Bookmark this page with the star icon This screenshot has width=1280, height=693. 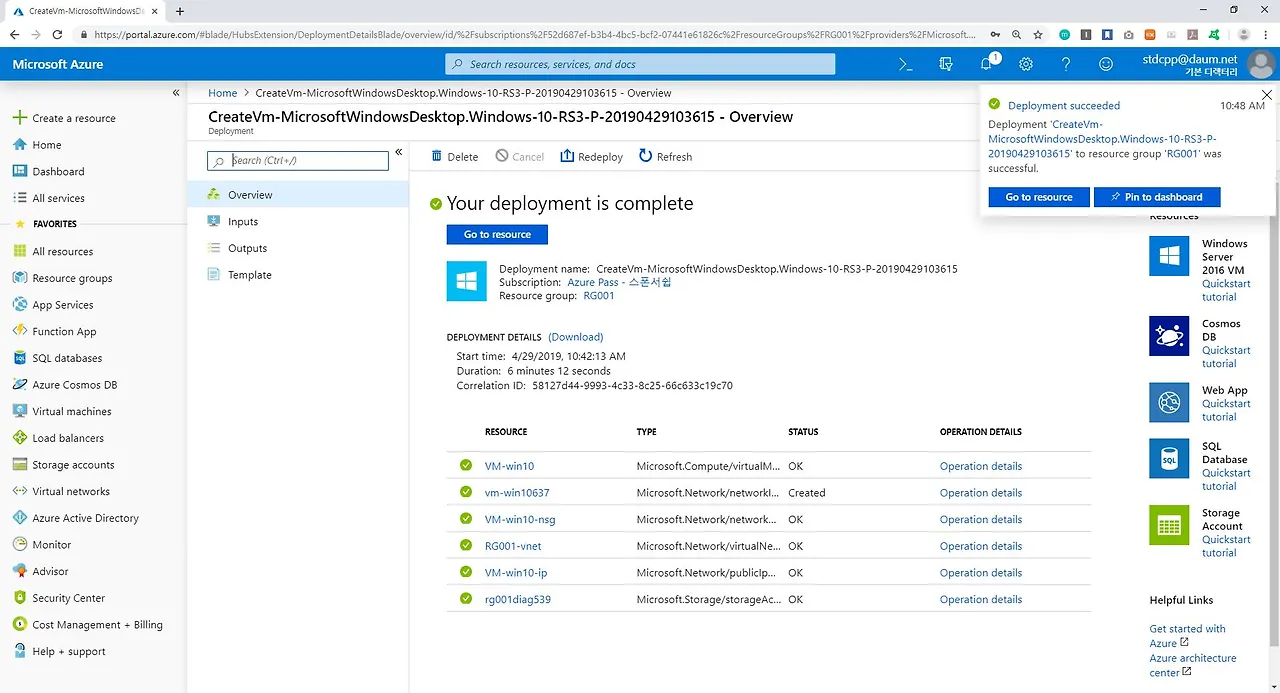(x=1038, y=34)
